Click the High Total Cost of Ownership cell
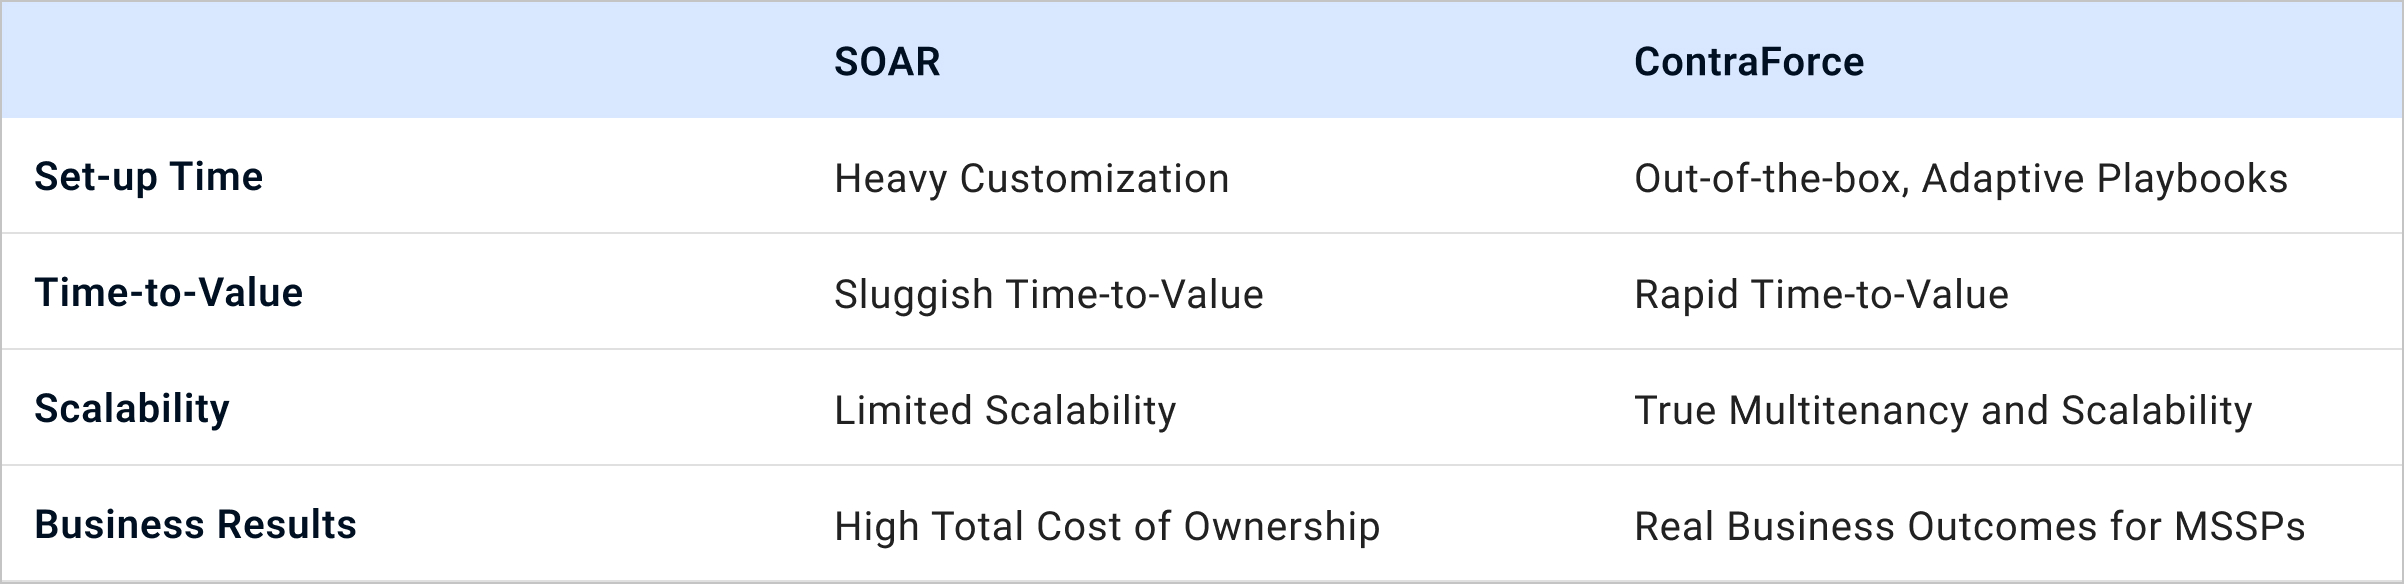Viewport: 2404px width, 584px height. 1107,527
